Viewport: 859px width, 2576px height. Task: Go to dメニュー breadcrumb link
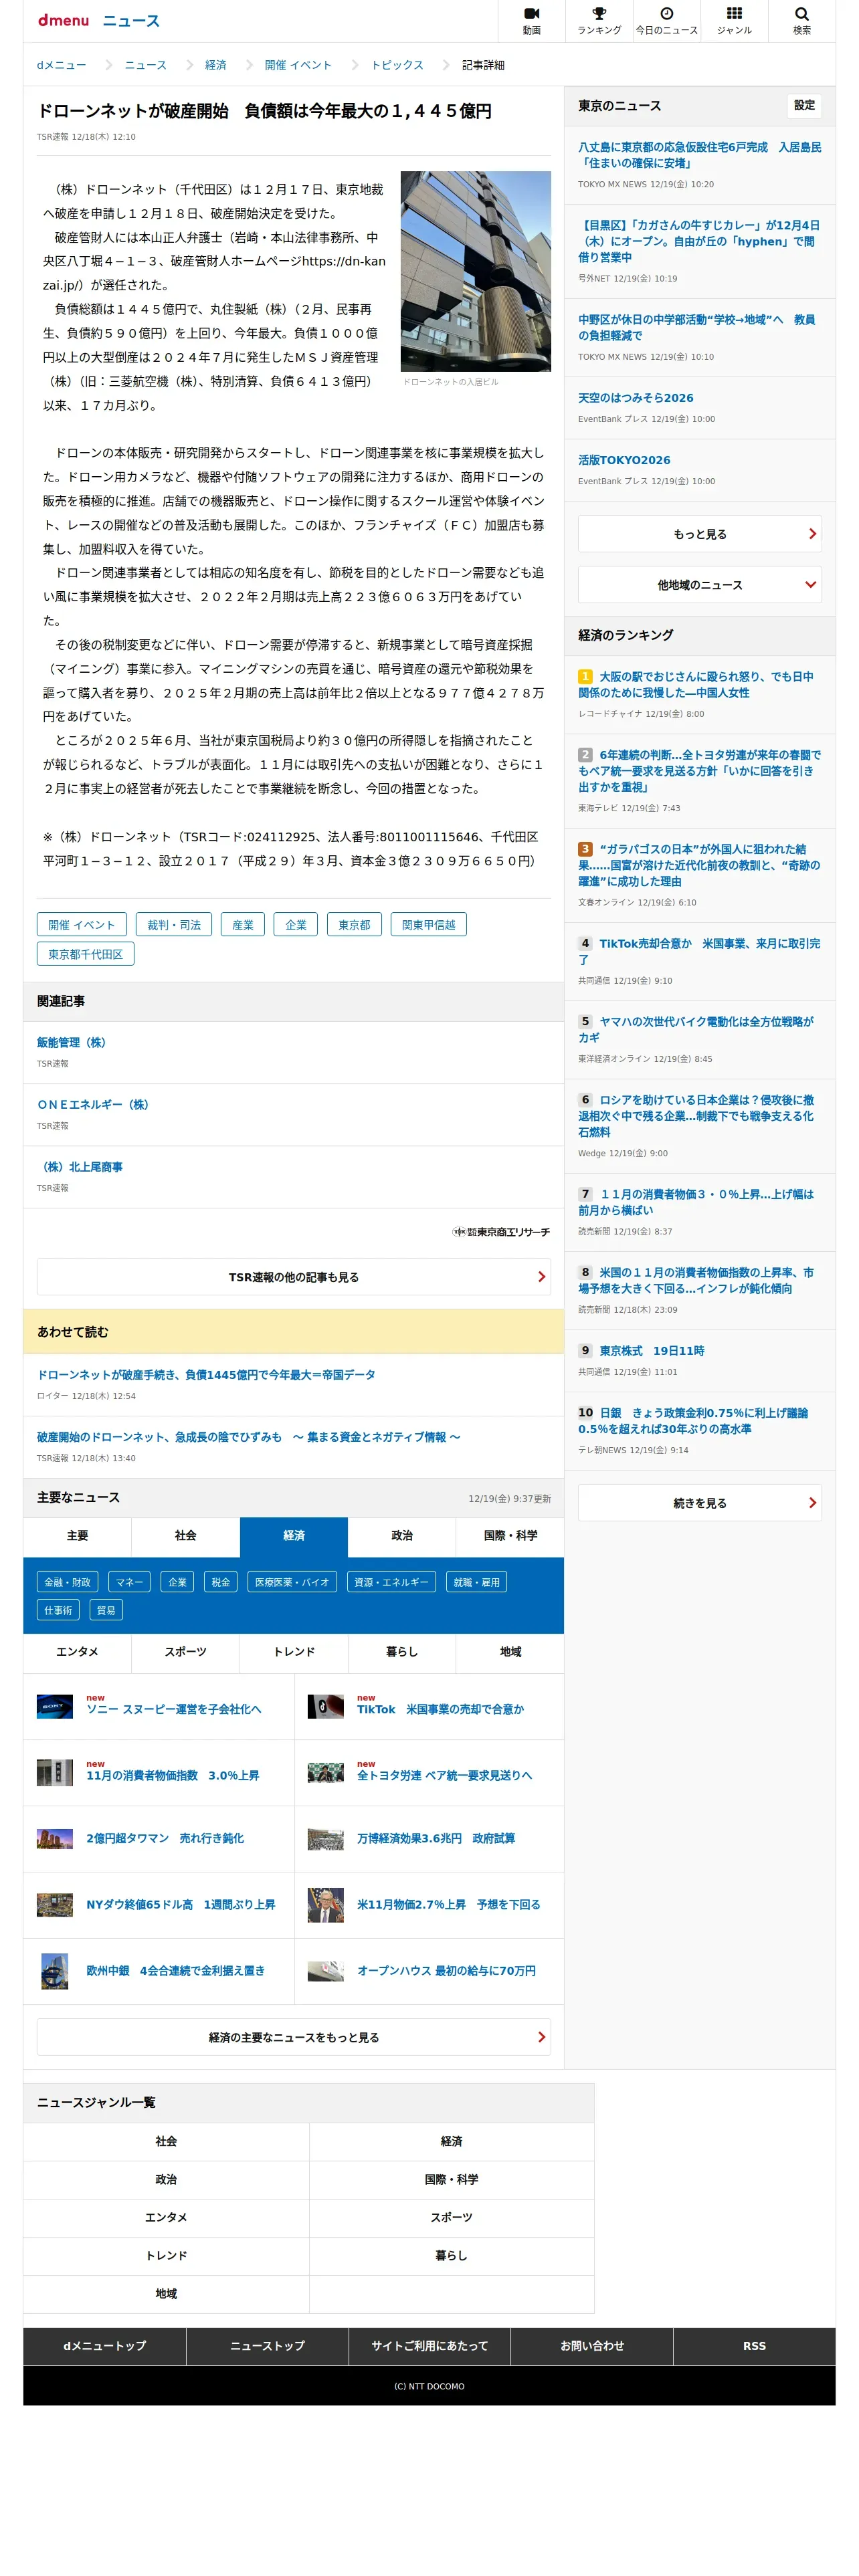tap(61, 65)
